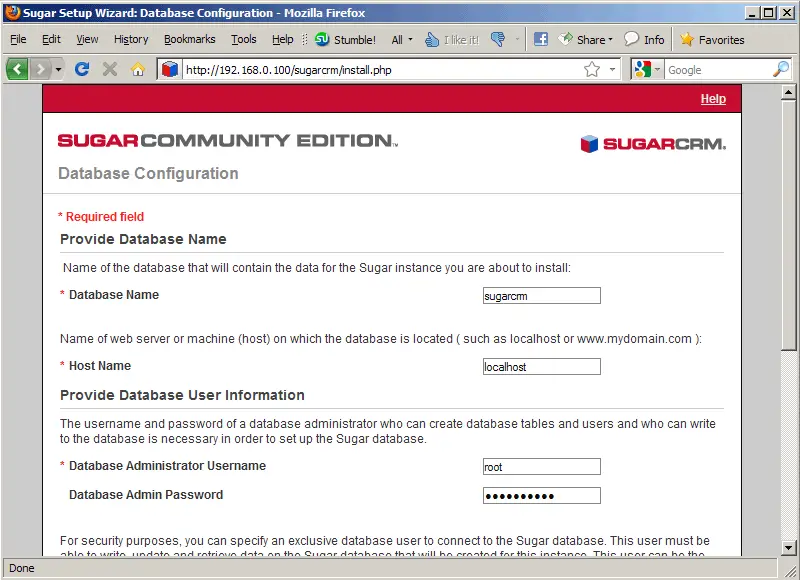
Task: Run search with the magnifying glass icon
Action: point(781,69)
